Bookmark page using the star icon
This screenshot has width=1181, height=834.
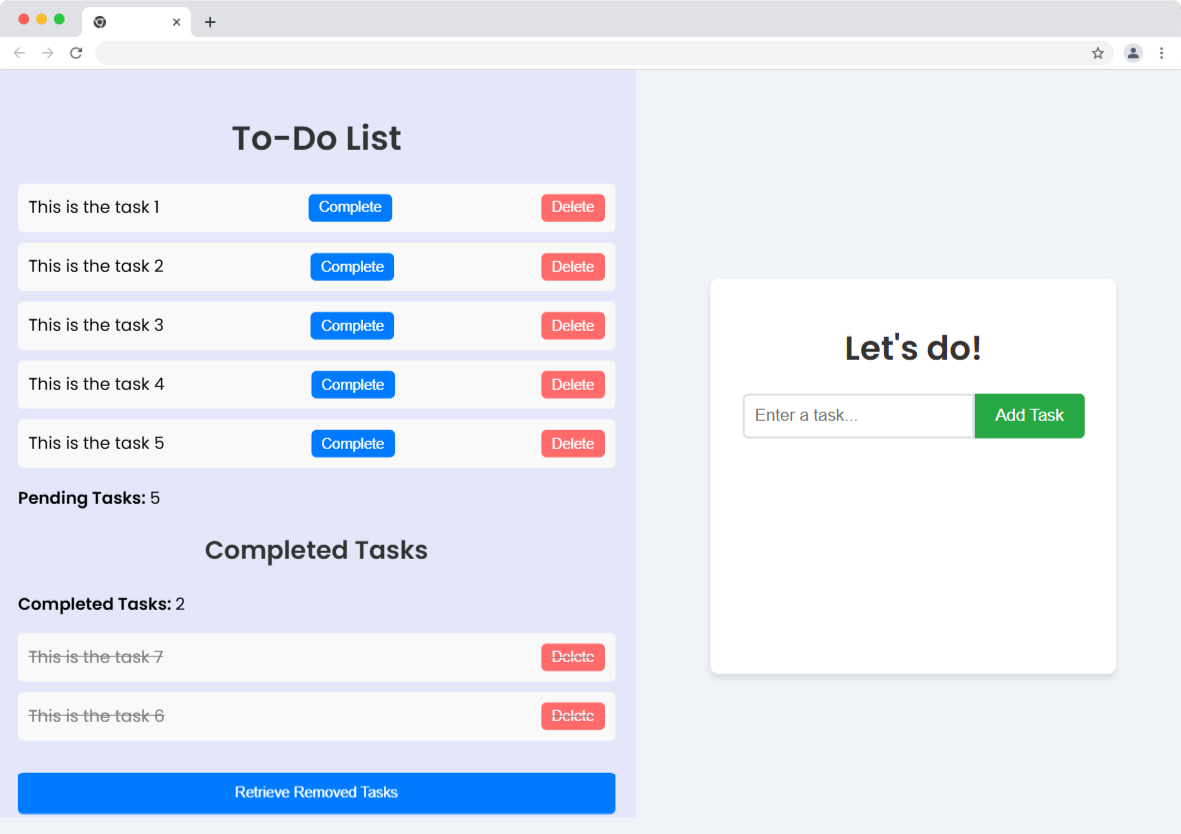tap(1097, 53)
